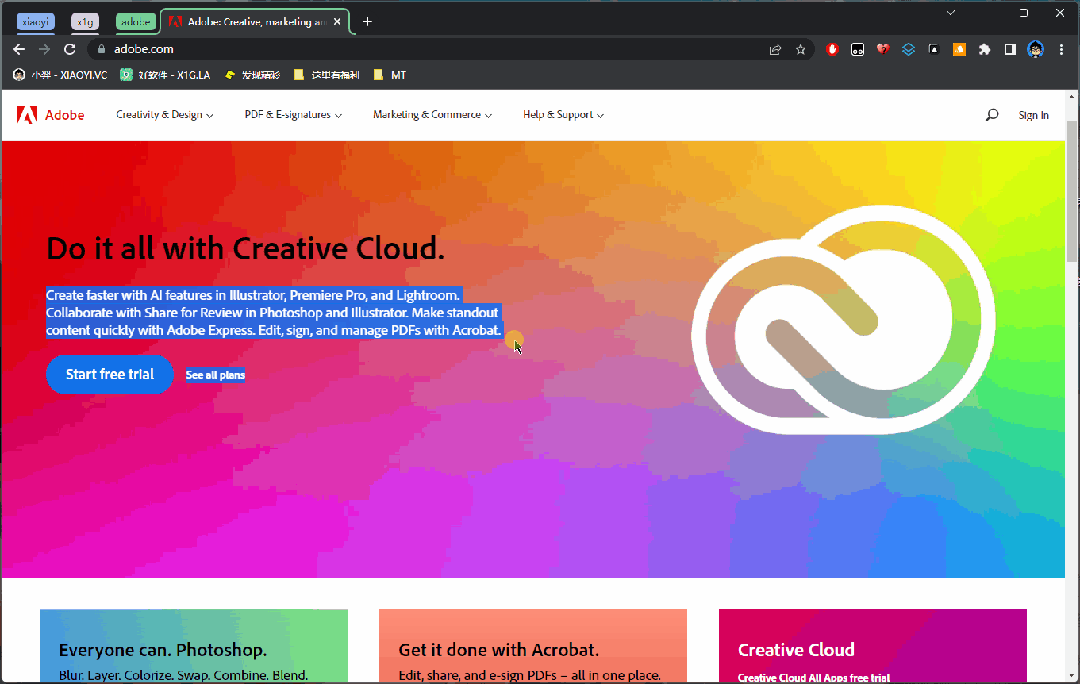1080x684 pixels.
Task: Bookmark this page with the star icon
Action: pos(800,49)
